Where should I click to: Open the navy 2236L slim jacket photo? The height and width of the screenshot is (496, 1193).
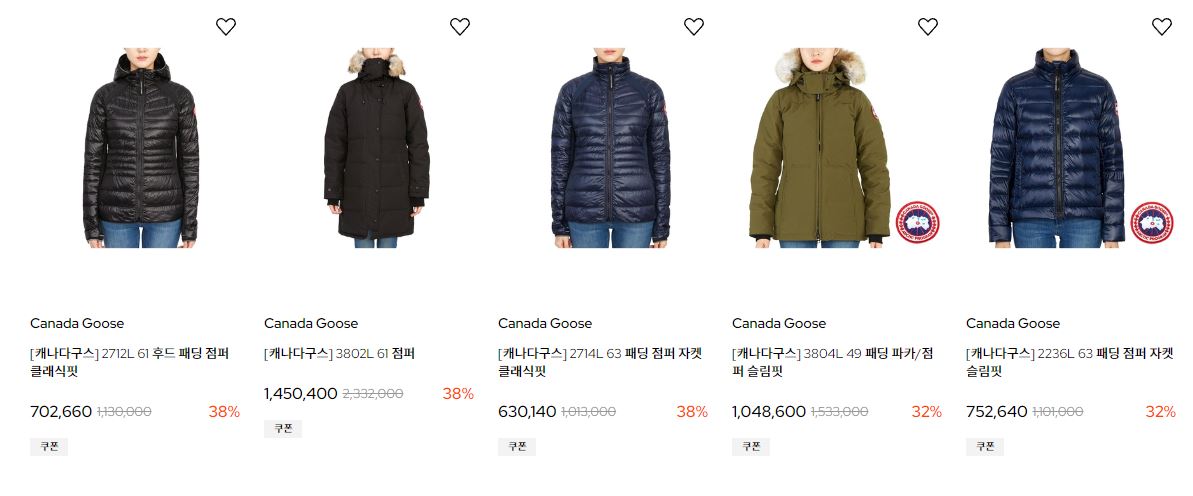[1056, 148]
